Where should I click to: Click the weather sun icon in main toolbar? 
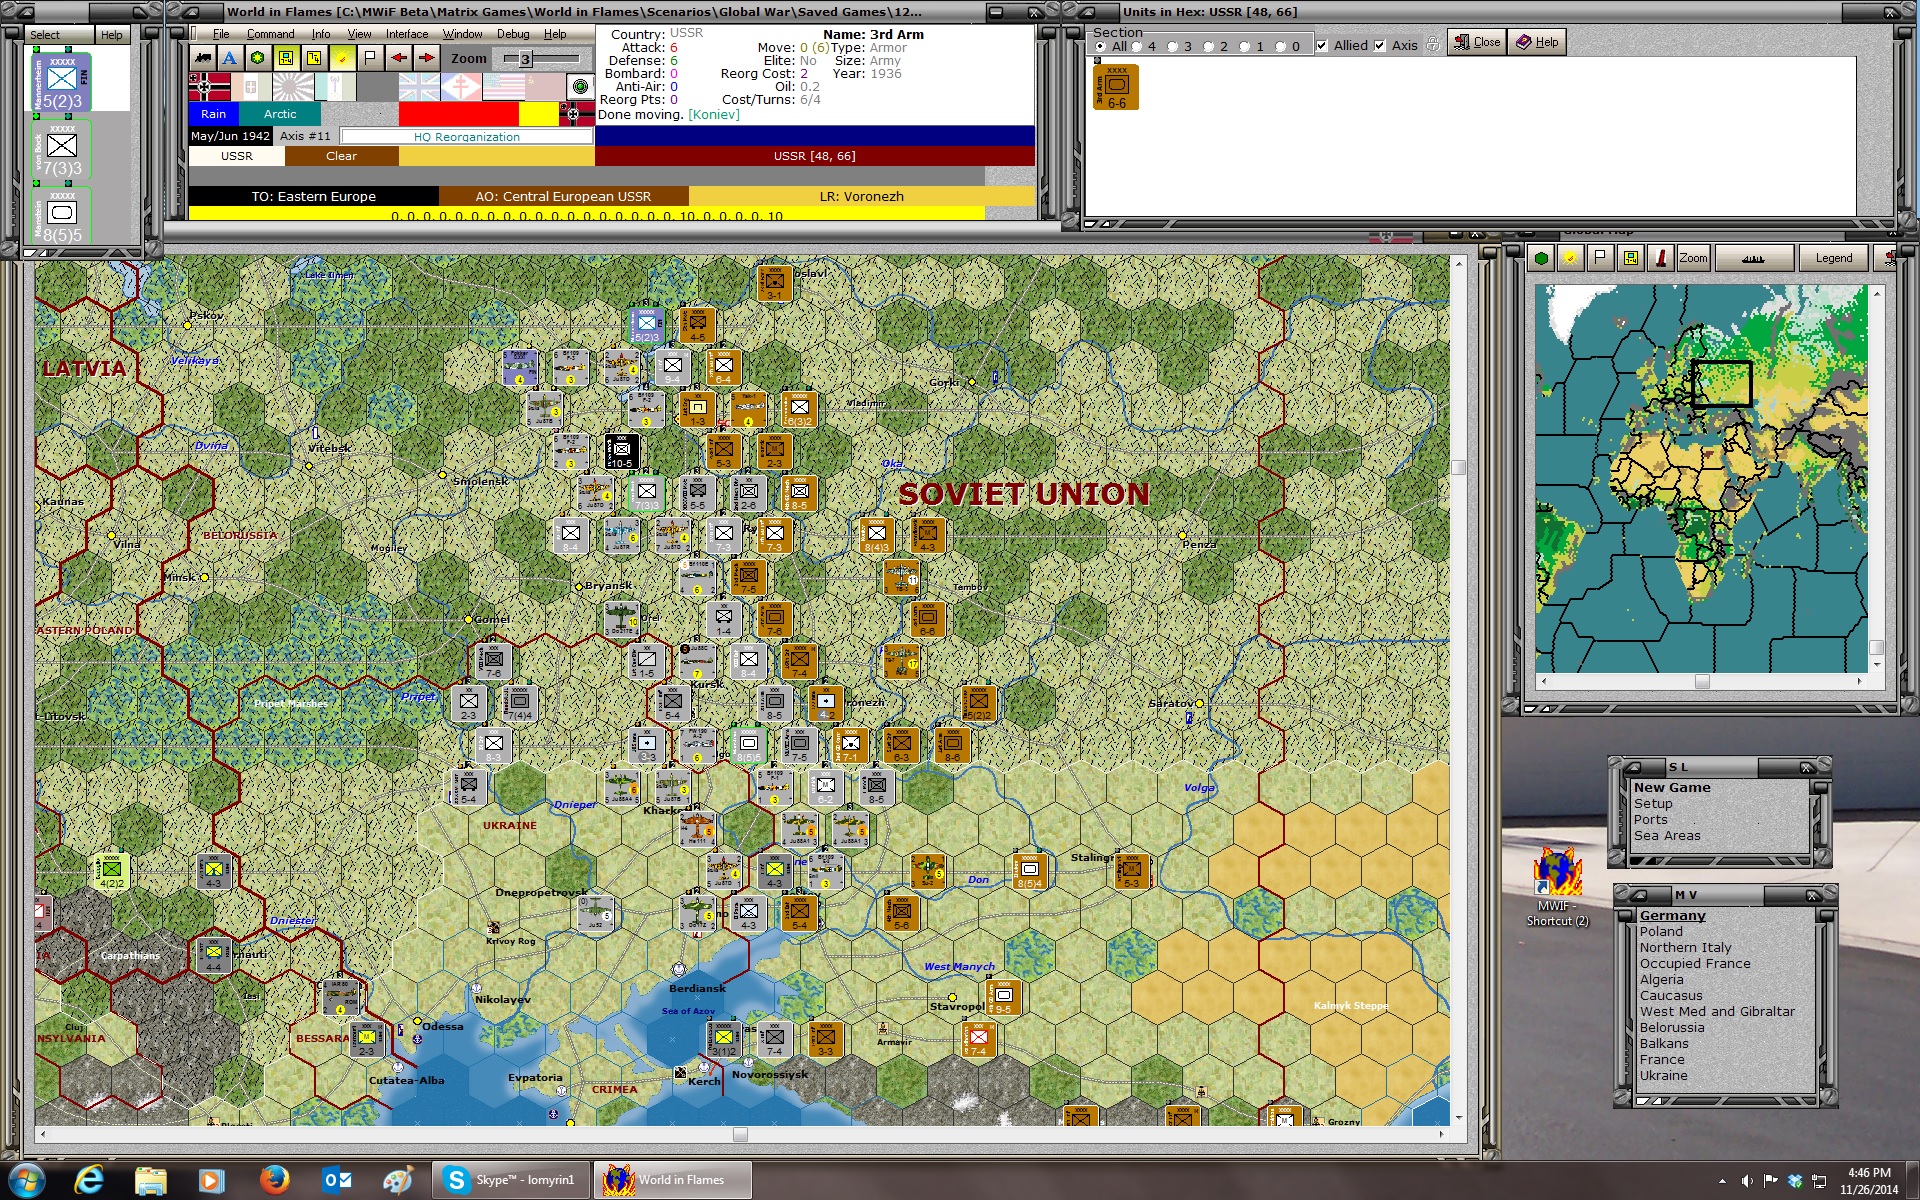[x=343, y=58]
